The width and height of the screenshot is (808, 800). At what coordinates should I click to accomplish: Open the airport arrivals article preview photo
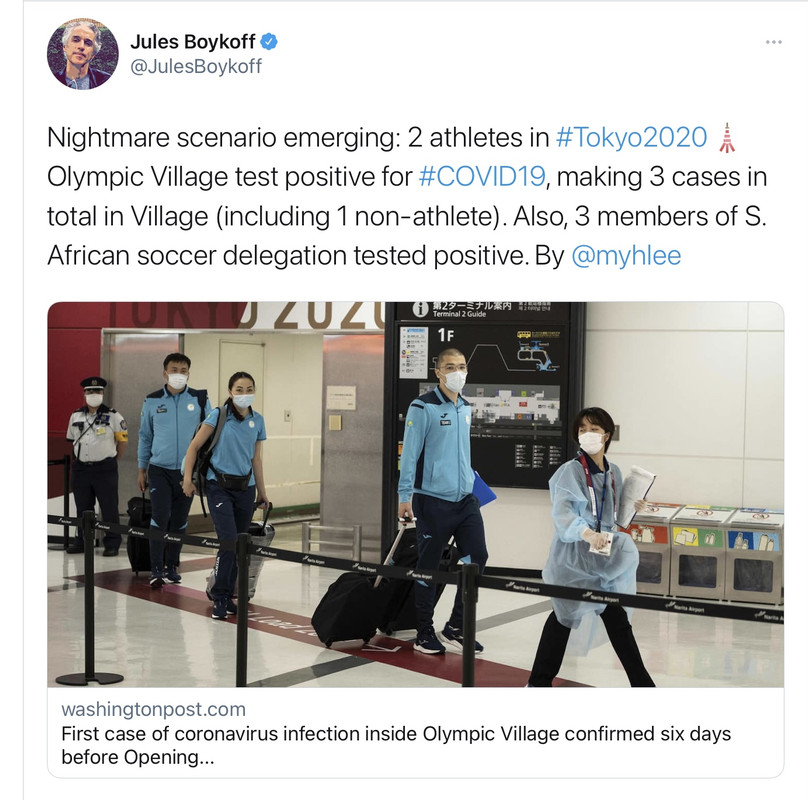[x=416, y=494]
